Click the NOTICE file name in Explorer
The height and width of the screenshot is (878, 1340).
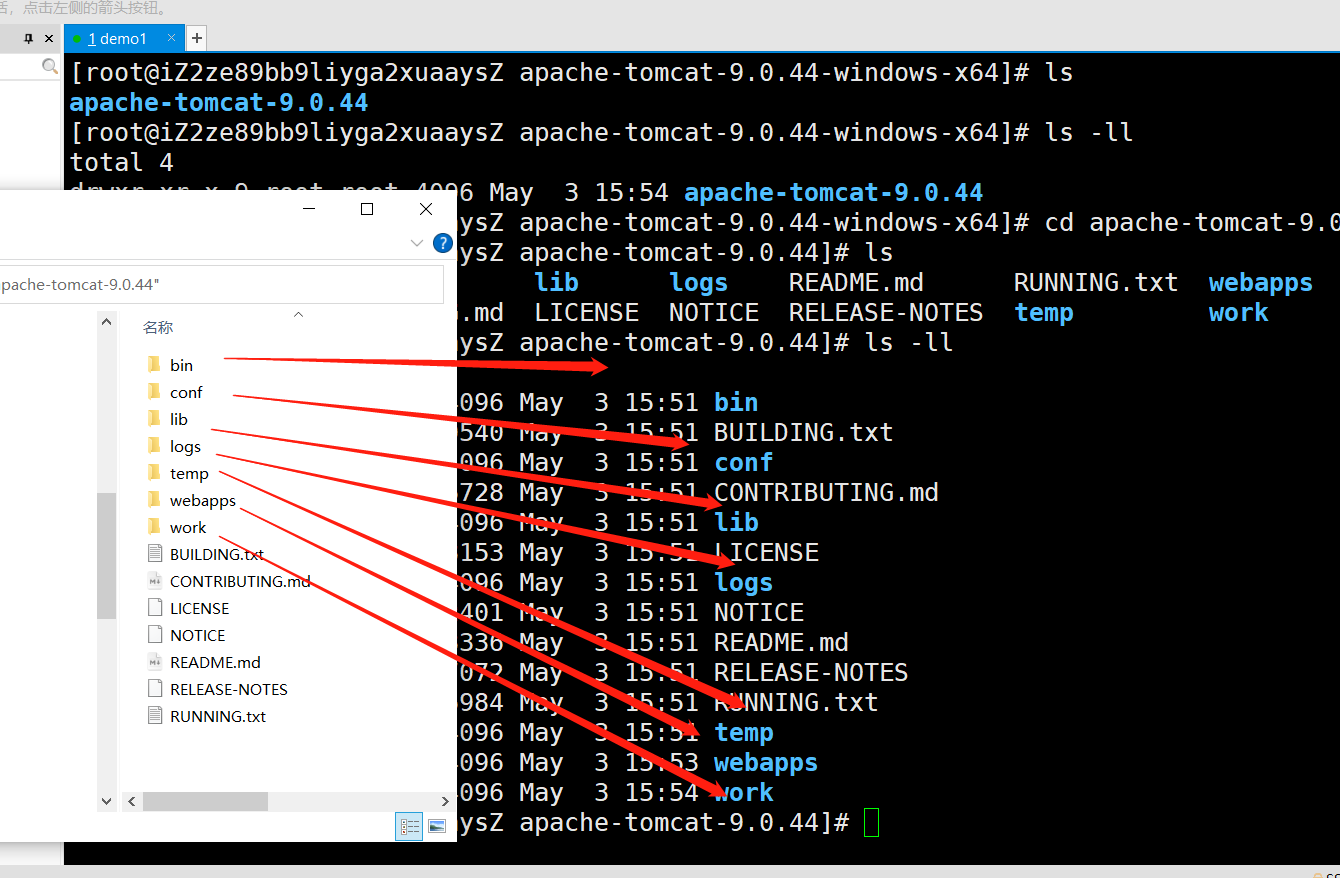[198, 635]
